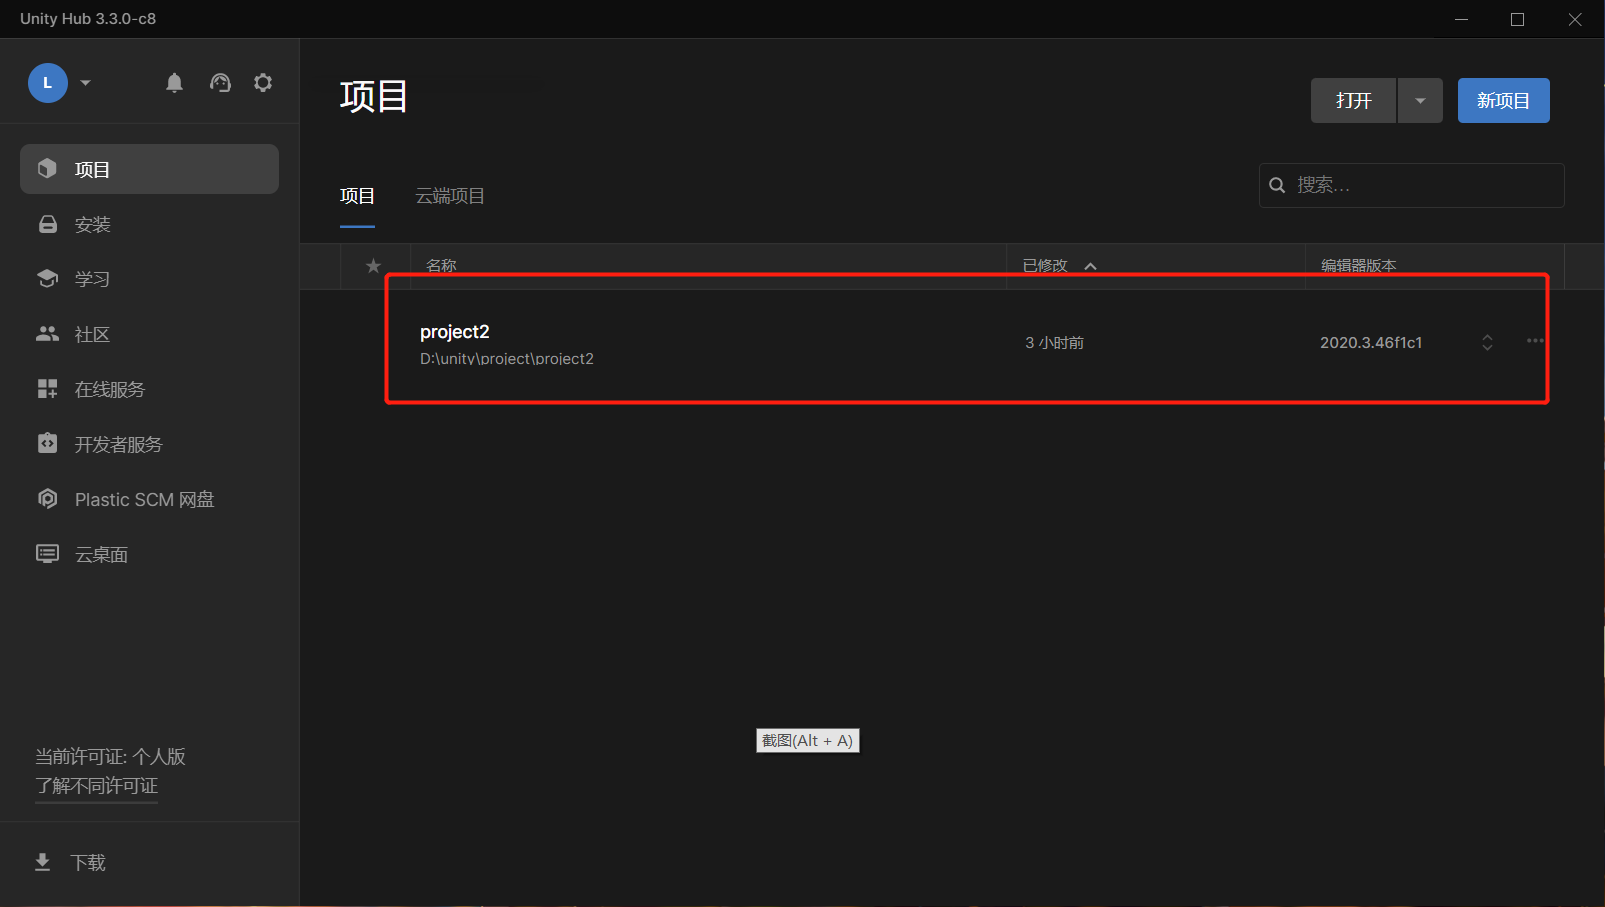Minimize the Unity Hub window

[x=1461, y=19]
